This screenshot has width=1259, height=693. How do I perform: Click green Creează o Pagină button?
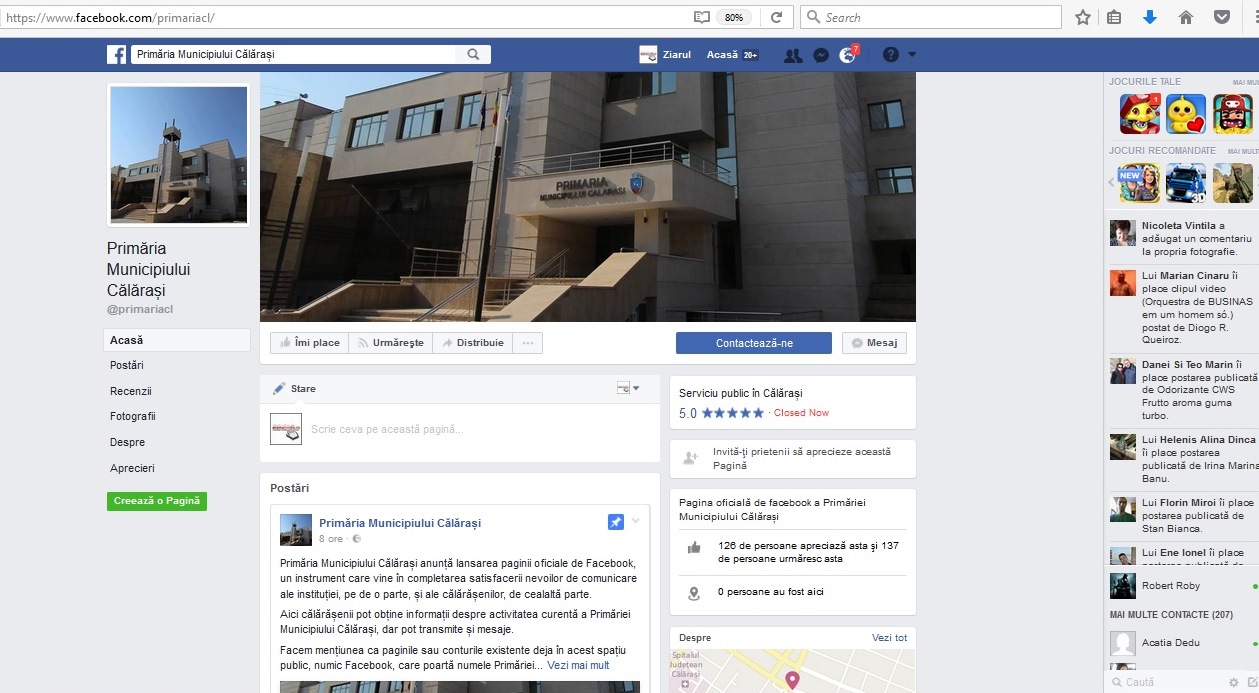[x=157, y=501]
